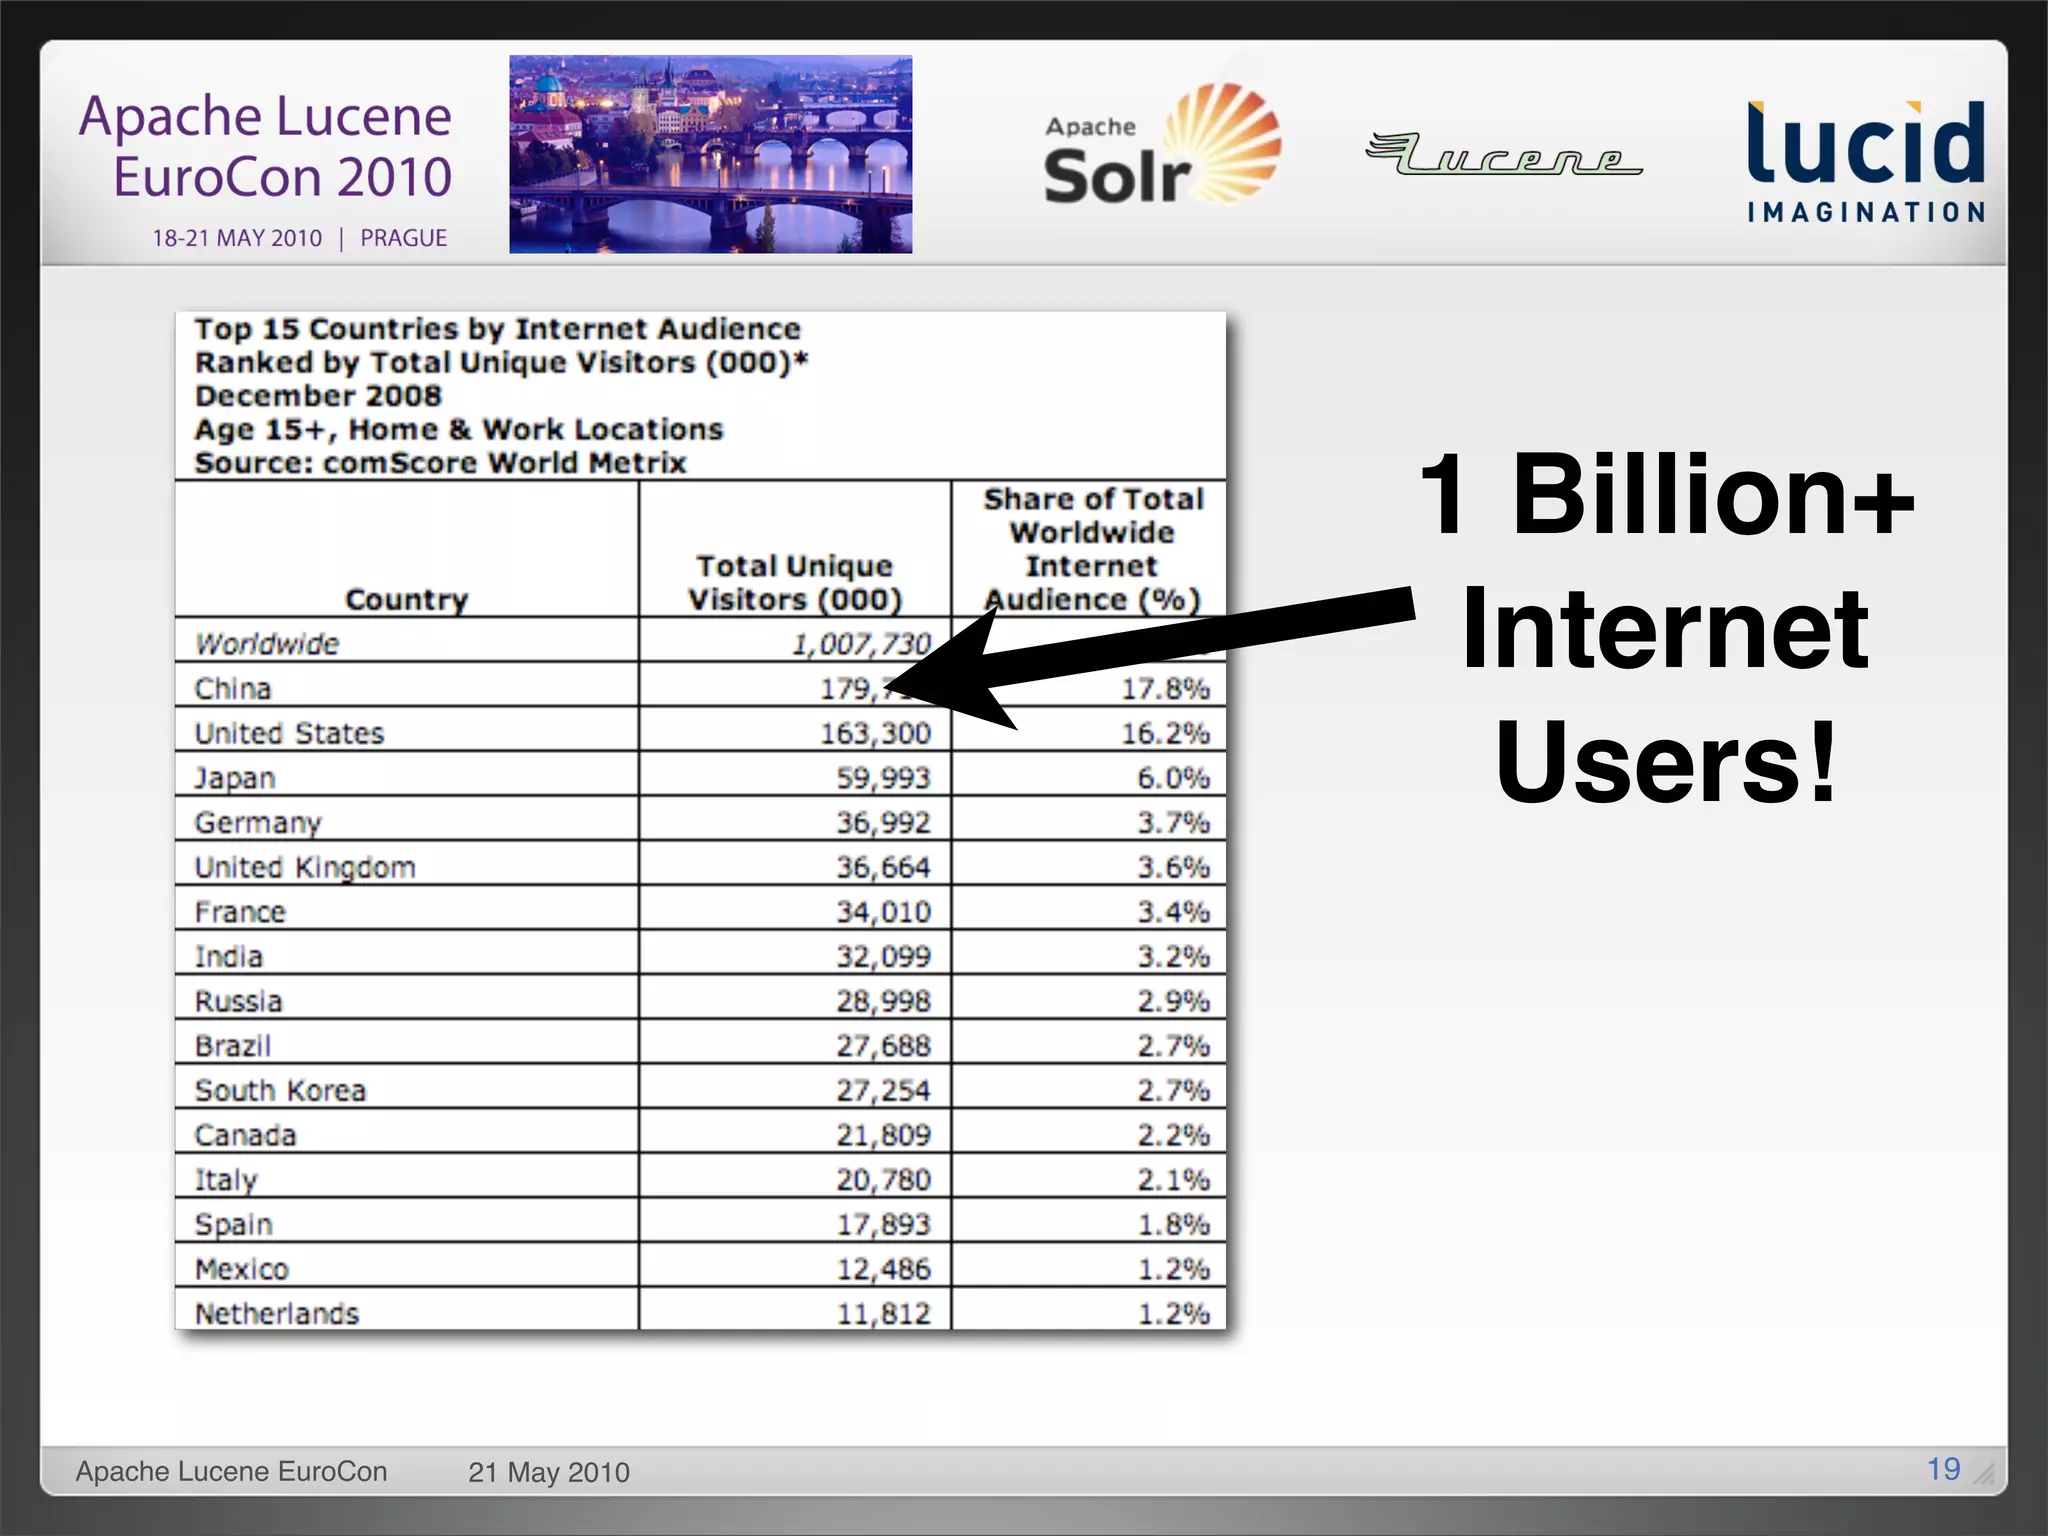Click the 59,993 visitors value
The width and height of the screenshot is (2048, 1536).
pyautogui.click(x=883, y=777)
